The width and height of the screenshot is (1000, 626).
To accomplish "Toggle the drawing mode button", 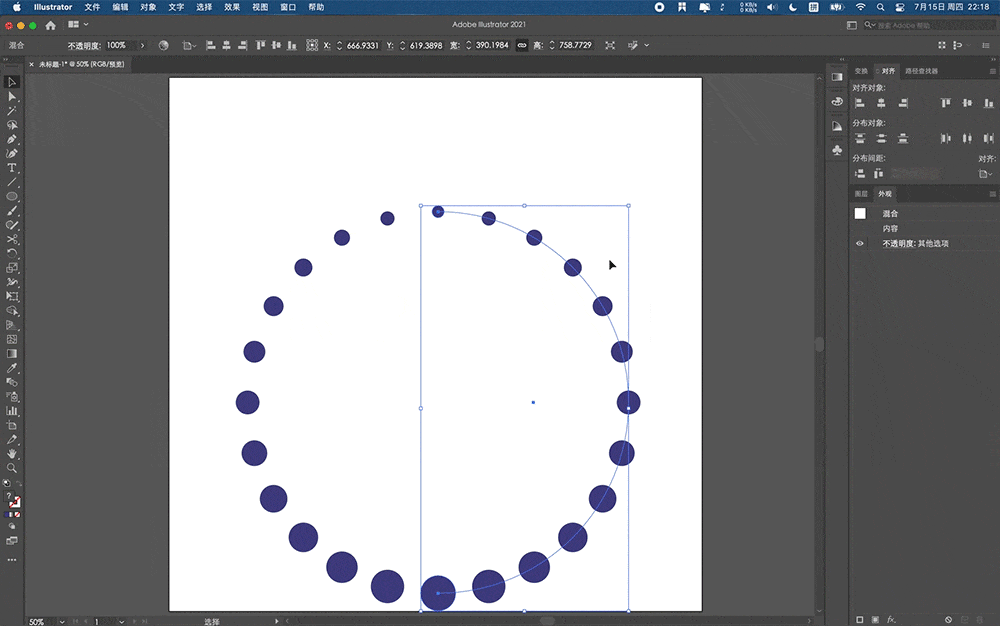I will [x=11, y=527].
